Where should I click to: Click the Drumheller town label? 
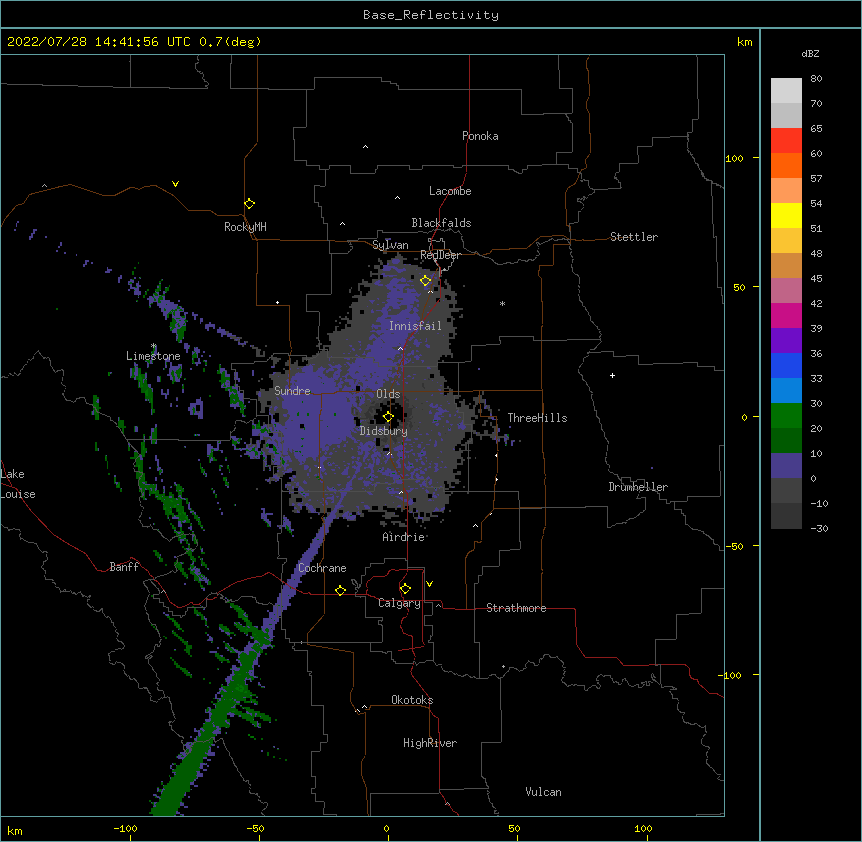(x=638, y=487)
